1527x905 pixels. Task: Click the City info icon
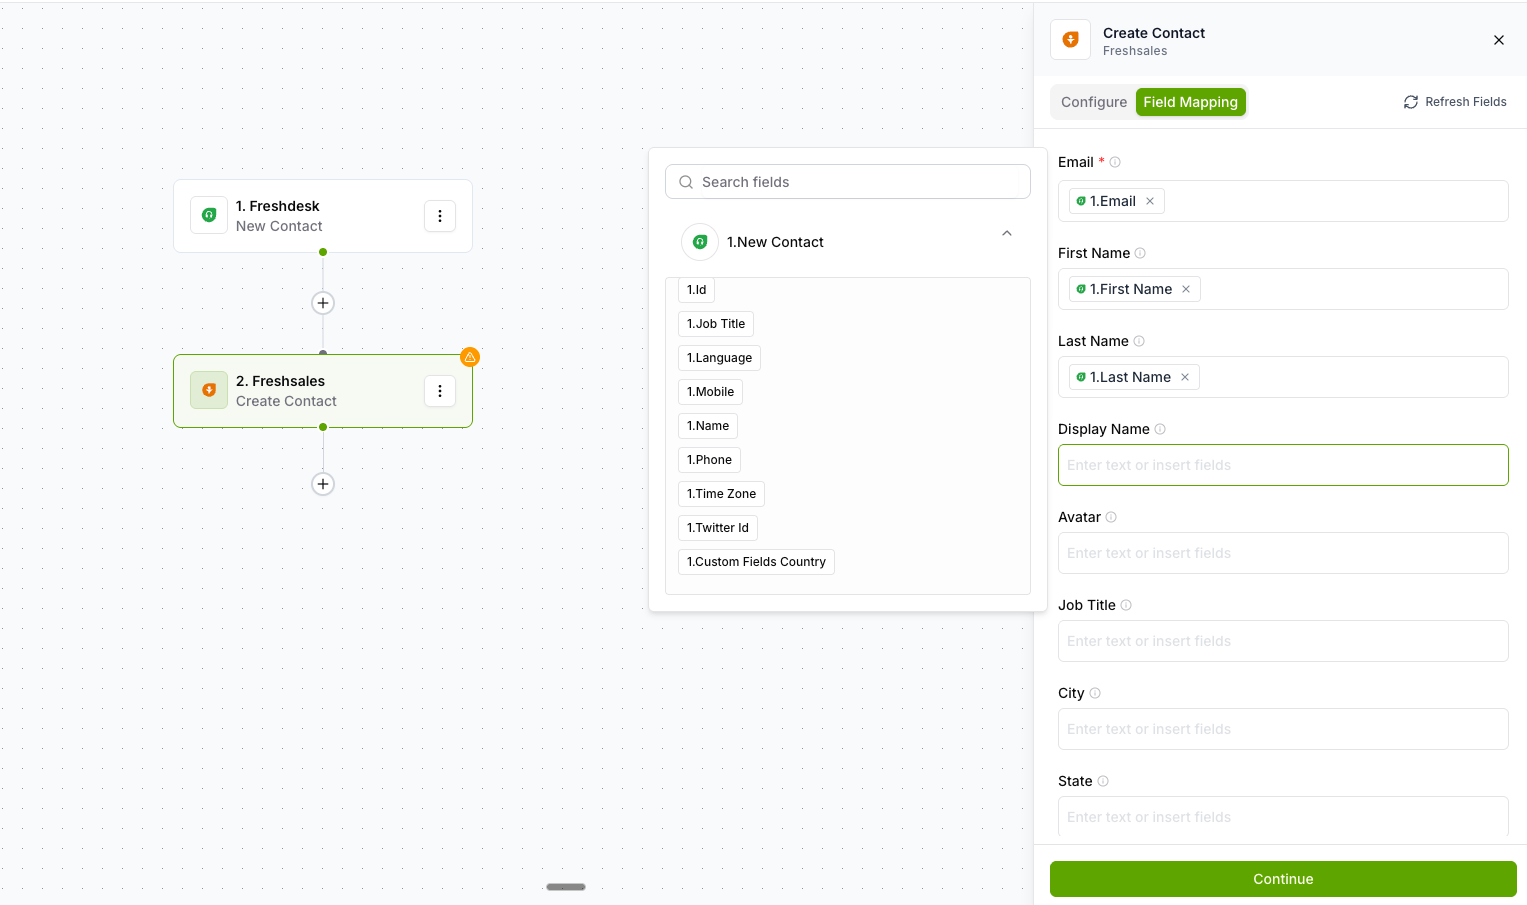pos(1095,693)
